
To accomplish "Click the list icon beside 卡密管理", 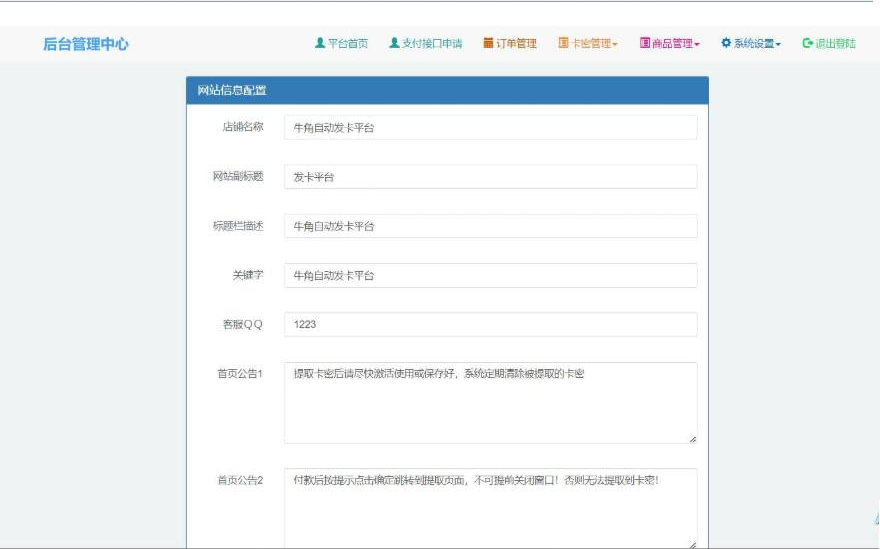I will [563, 43].
